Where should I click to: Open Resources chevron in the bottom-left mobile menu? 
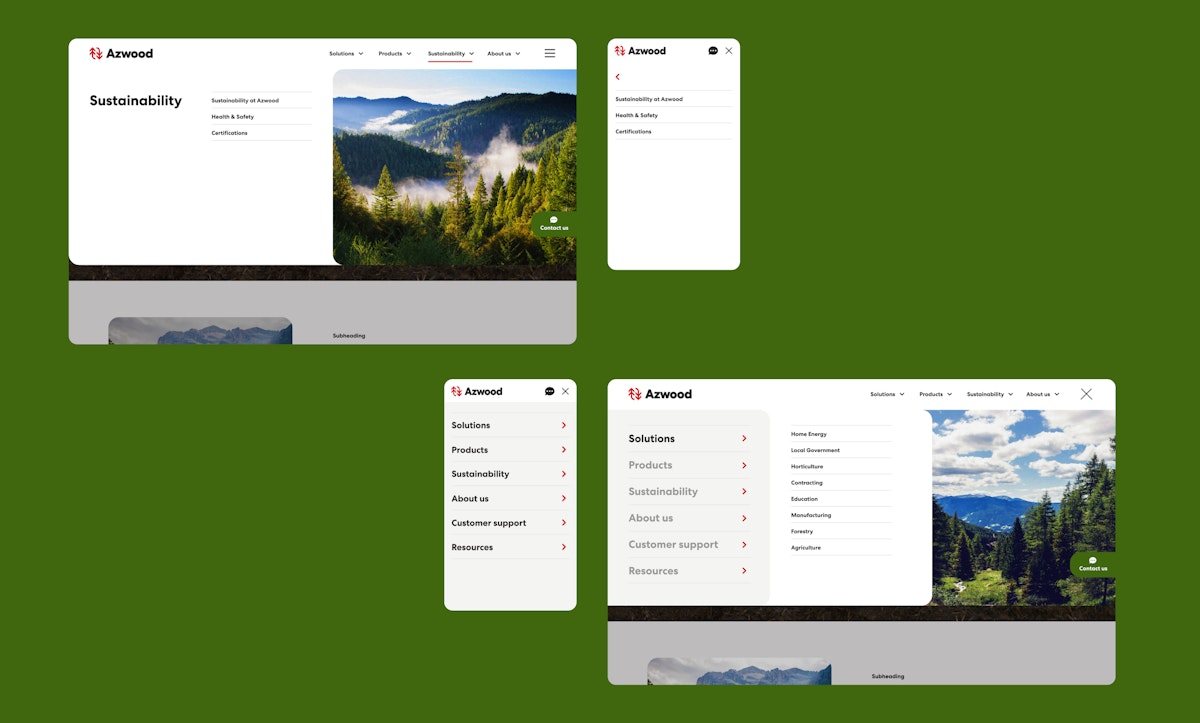coord(564,547)
